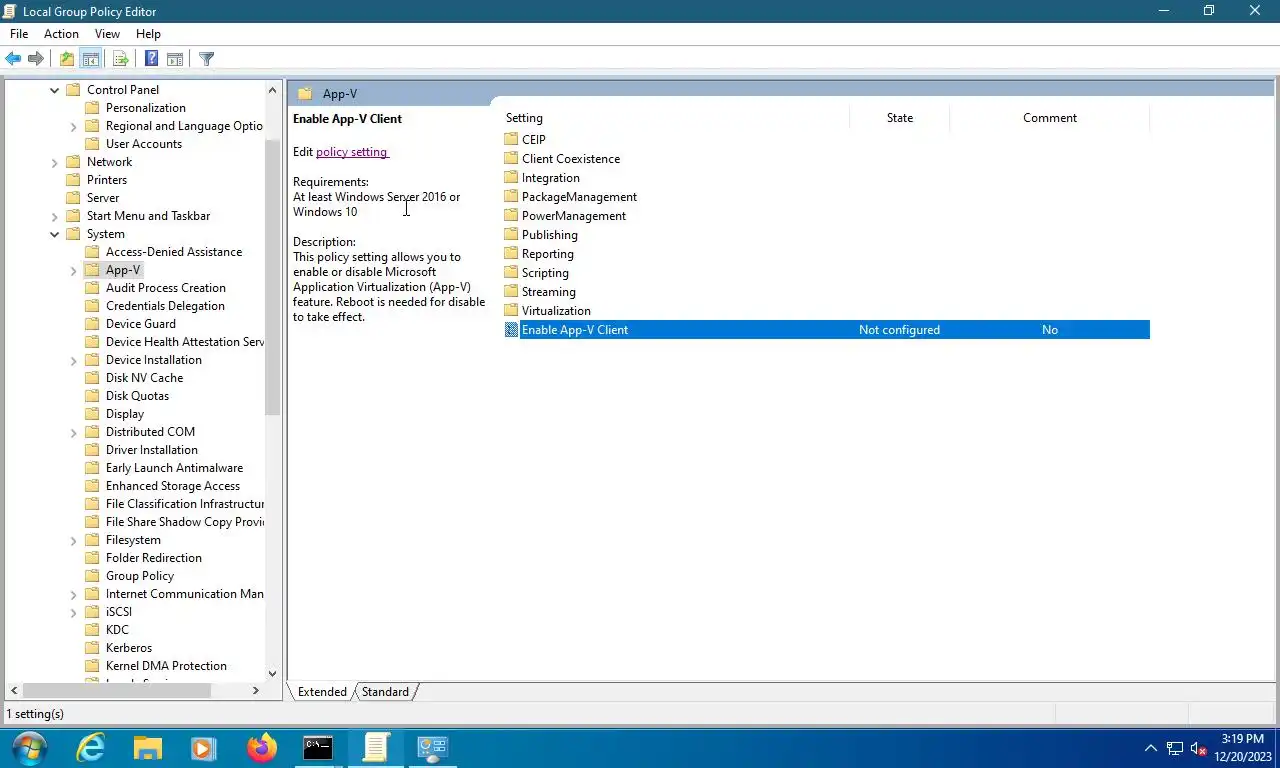Expand the Start Menu and Taskbar node
Image resolution: width=1280 pixels, height=768 pixels.
[x=55, y=216]
